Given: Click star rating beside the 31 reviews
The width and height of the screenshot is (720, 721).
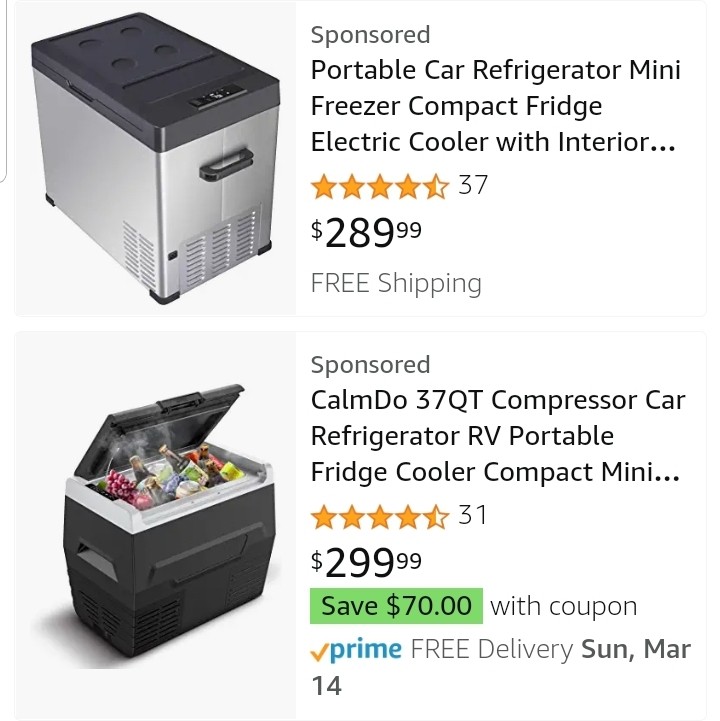Looking at the screenshot, I should click(380, 516).
